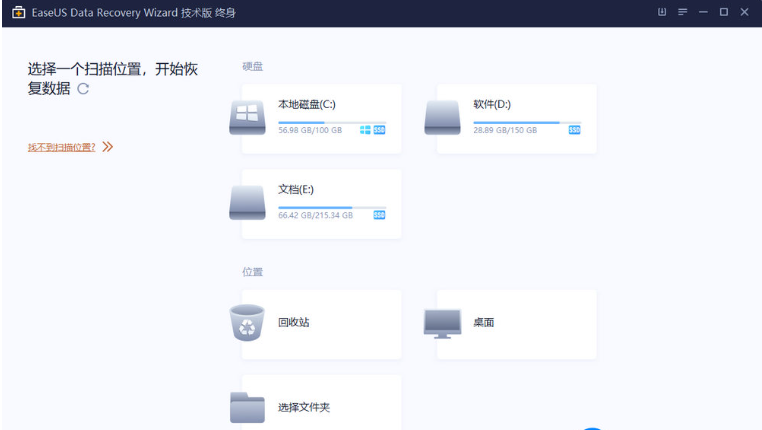
Task: Maximize the EaseUS window
Action: [x=724, y=12]
